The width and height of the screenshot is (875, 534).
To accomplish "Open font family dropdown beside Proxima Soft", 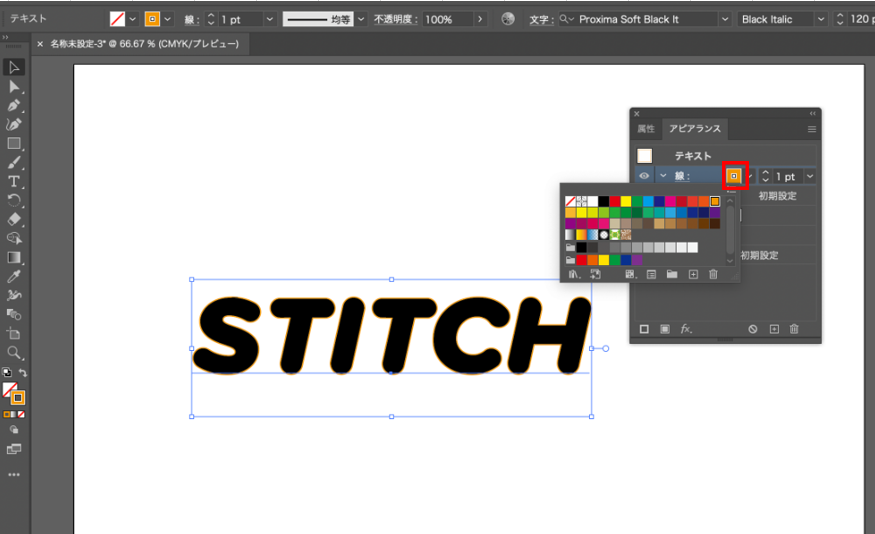I will click(x=724, y=19).
